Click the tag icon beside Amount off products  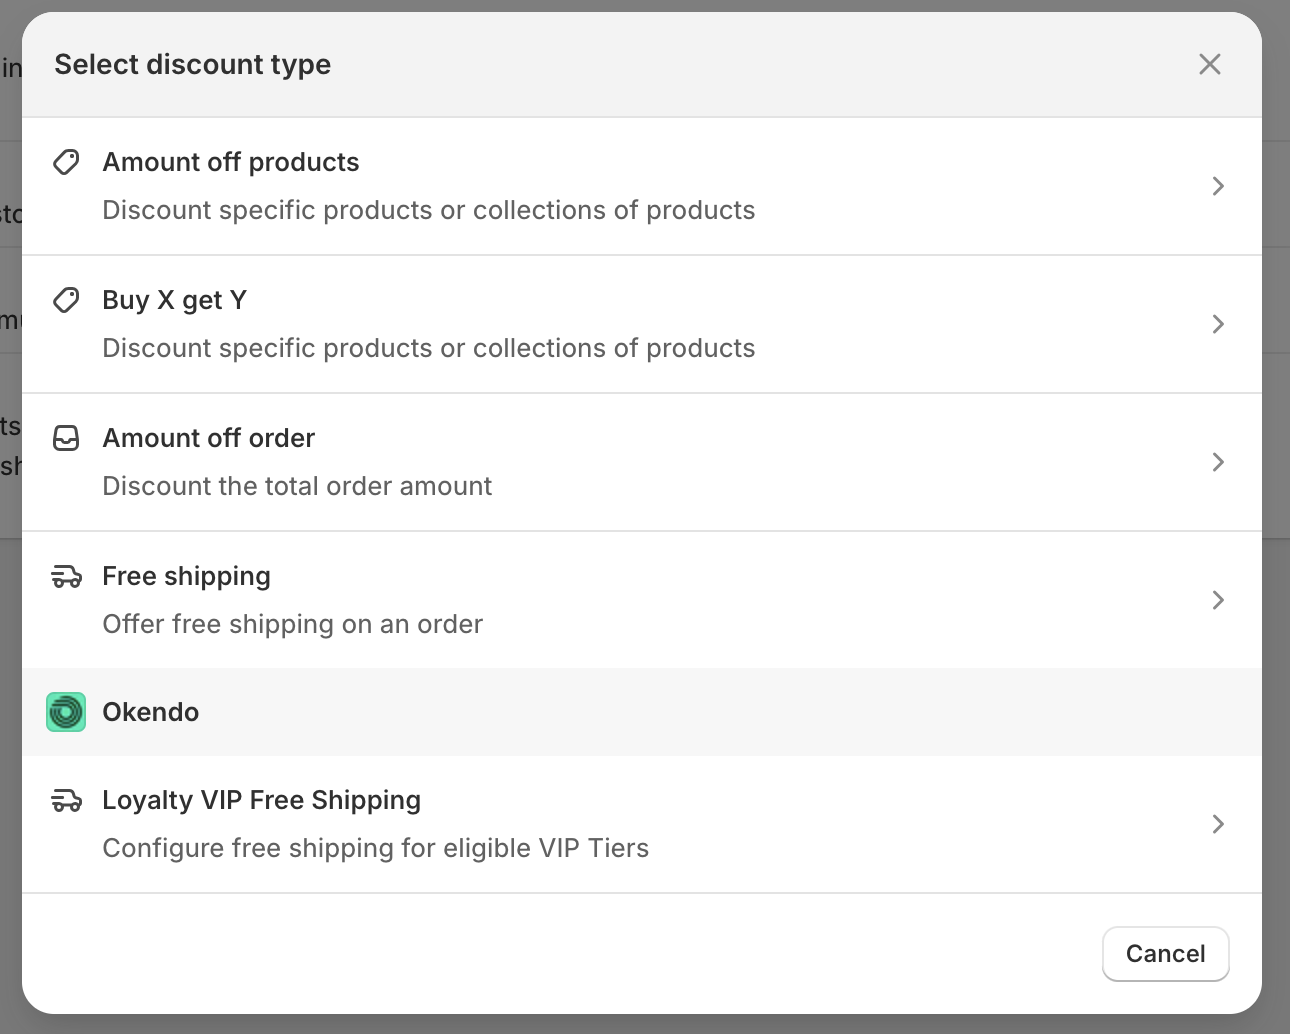[66, 162]
